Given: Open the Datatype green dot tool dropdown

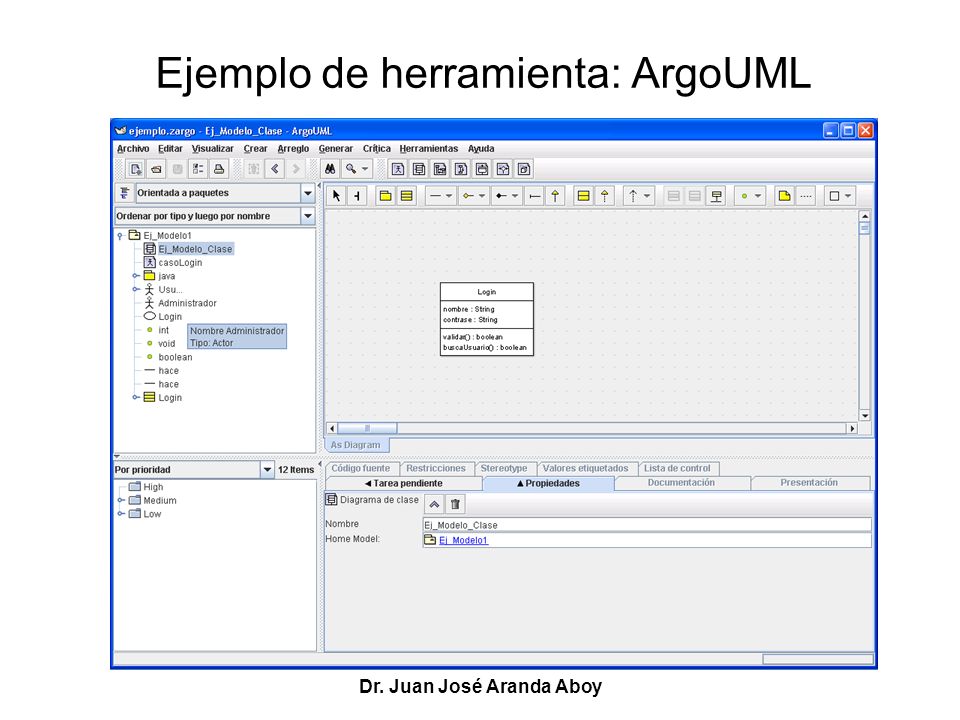Looking at the screenshot, I should (x=758, y=196).
